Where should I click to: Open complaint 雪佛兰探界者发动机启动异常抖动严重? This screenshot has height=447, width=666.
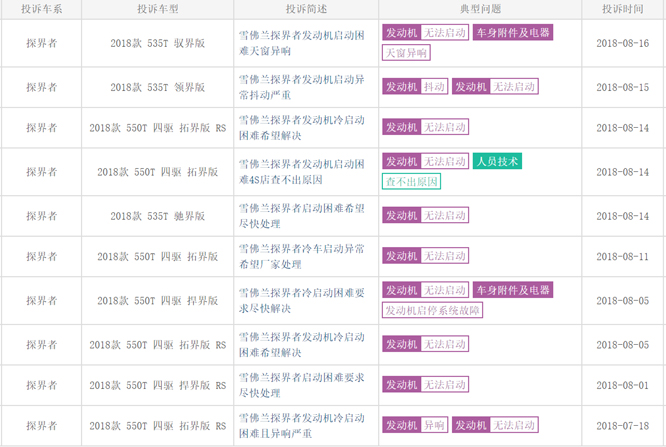point(302,87)
